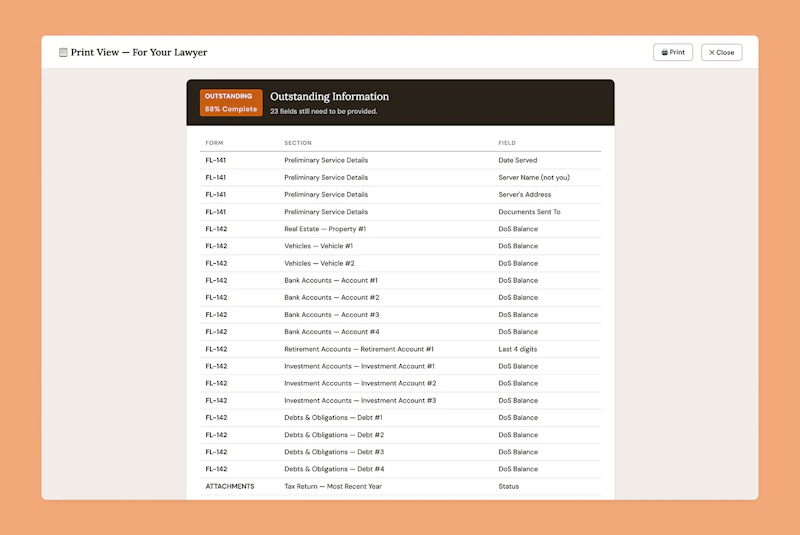This screenshot has width=800, height=535.
Task: Click 'Vehicles — Vehicle #1' section cell
Action: tap(318, 246)
